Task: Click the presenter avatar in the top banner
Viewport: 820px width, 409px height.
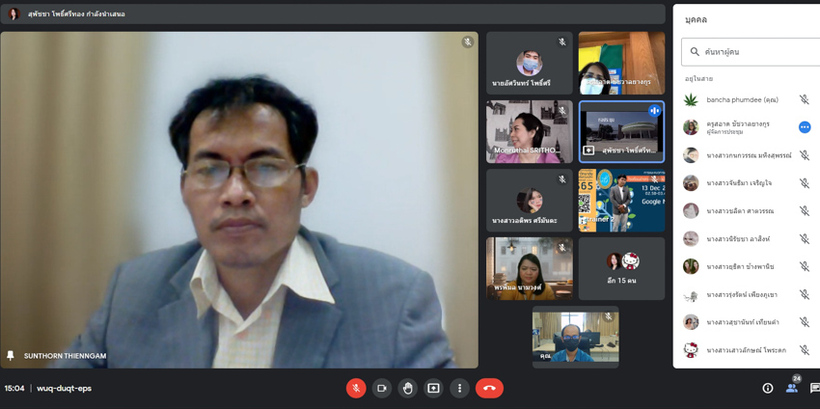Action: [x=14, y=14]
